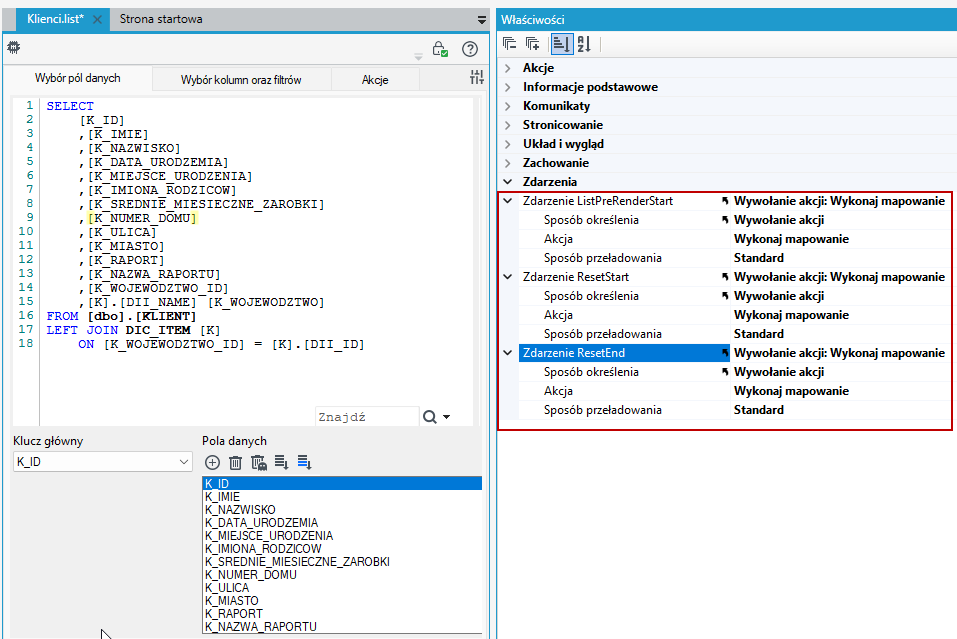Open the Wybór kolumn oraz filtrów tab
The image size is (957, 639).
241,80
